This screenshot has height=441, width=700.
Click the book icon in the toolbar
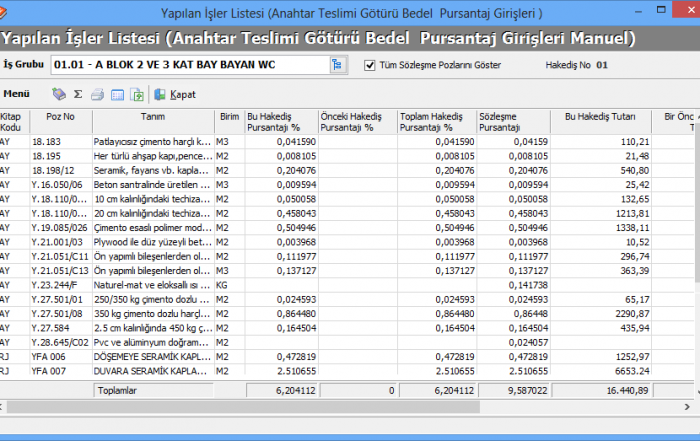click(59, 95)
